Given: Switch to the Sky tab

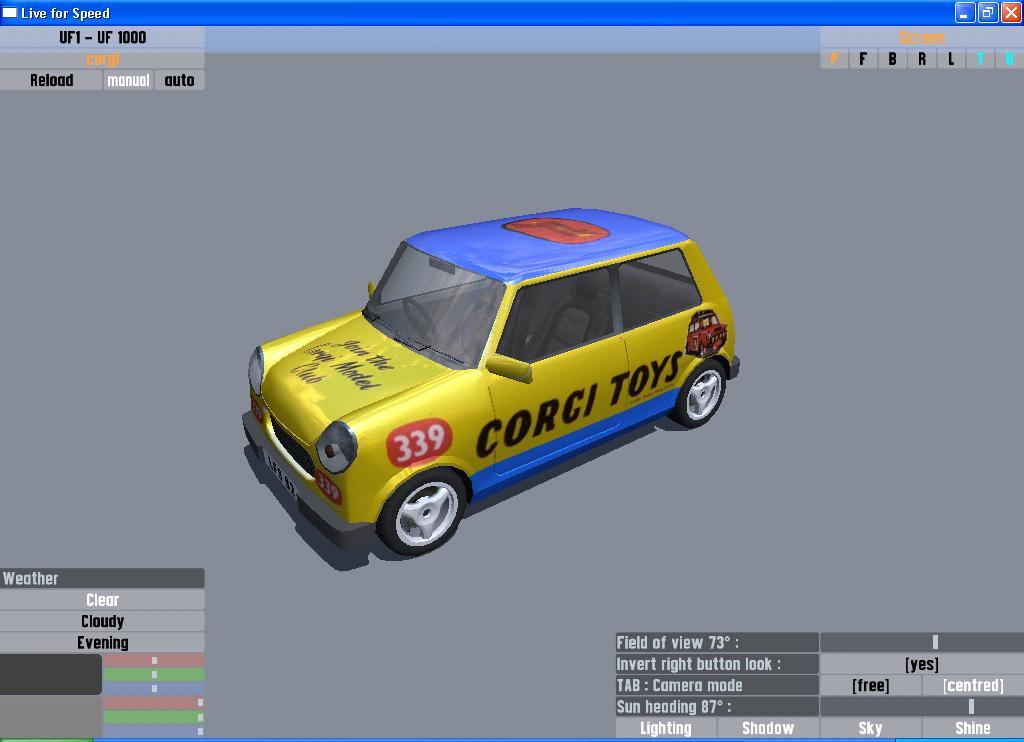Looking at the screenshot, I should (x=871, y=728).
